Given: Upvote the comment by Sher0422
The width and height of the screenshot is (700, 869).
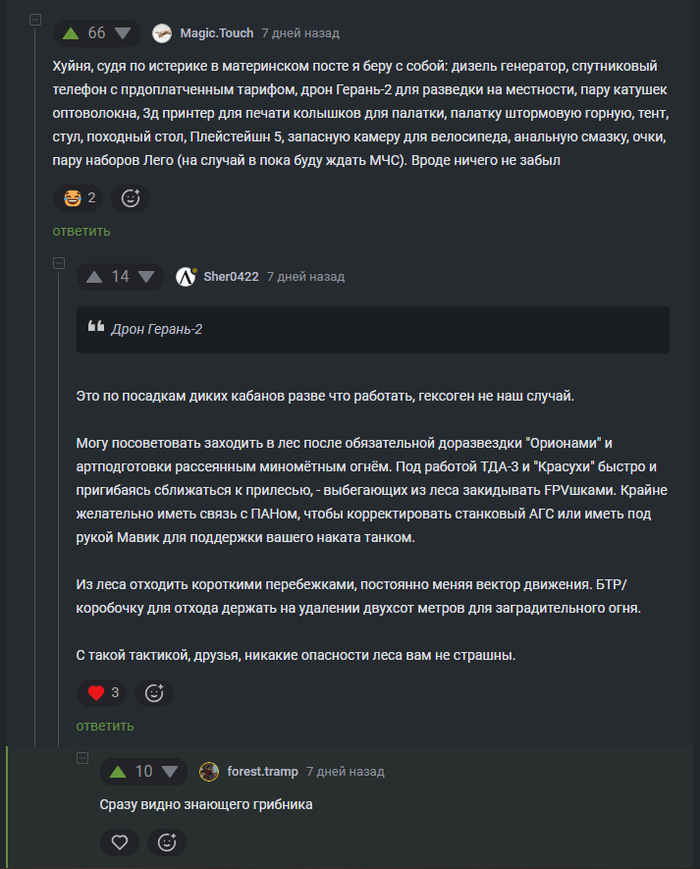Looking at the screenshot, I should pyautogui.click(x=95, y=277).
